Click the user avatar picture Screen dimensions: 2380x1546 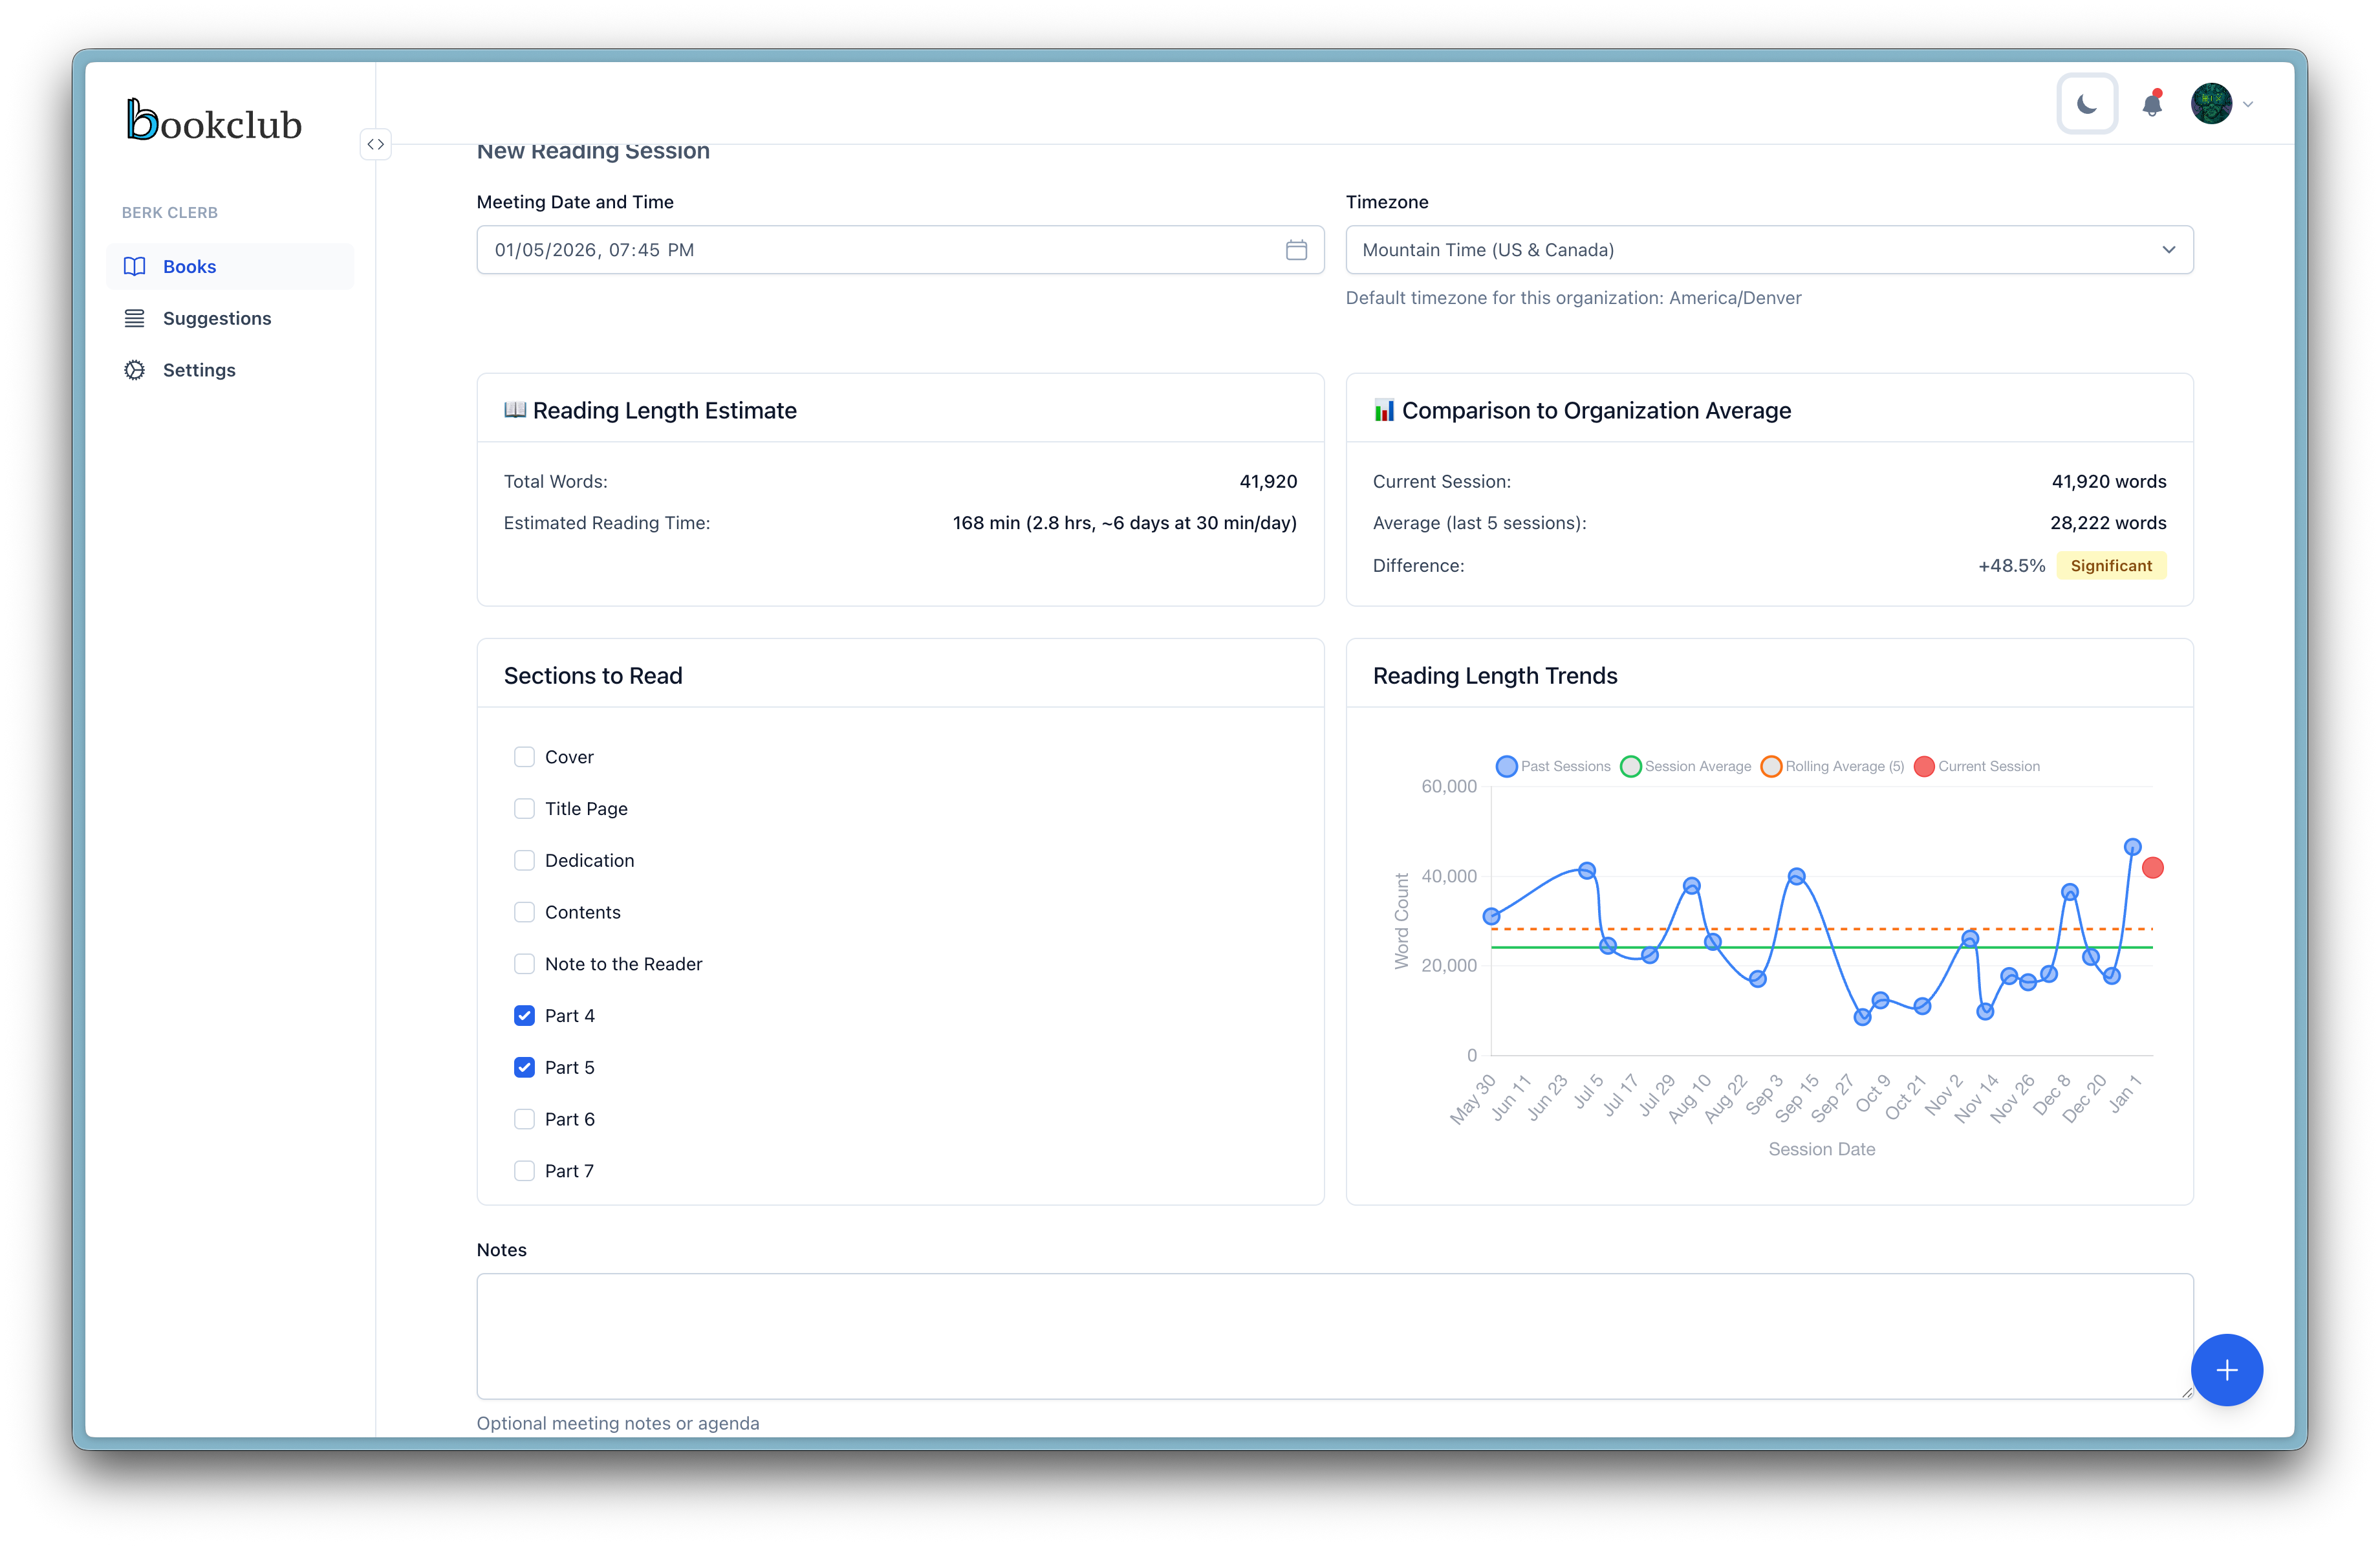click(x=2211, y=104)
